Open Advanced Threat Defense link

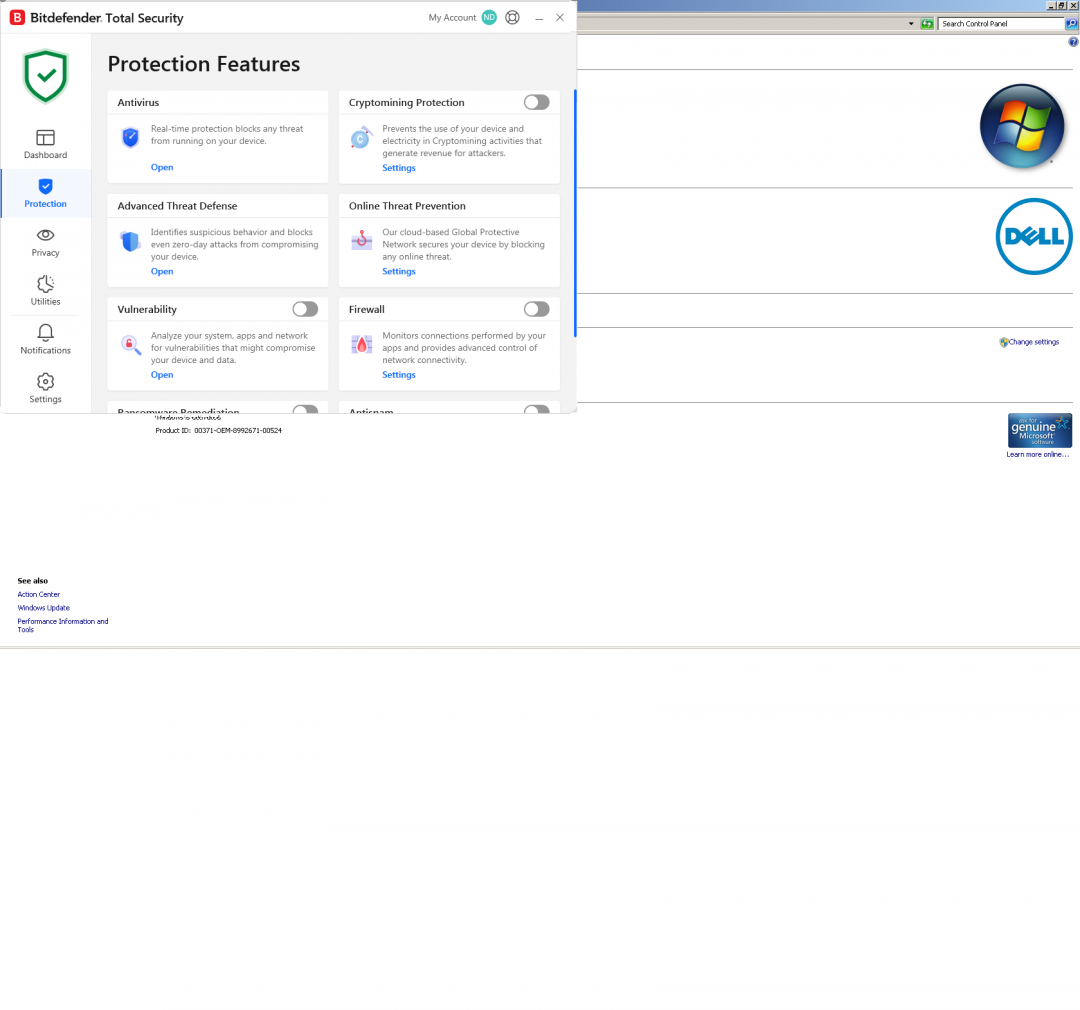pyautogui.click(x=162, y=271)
